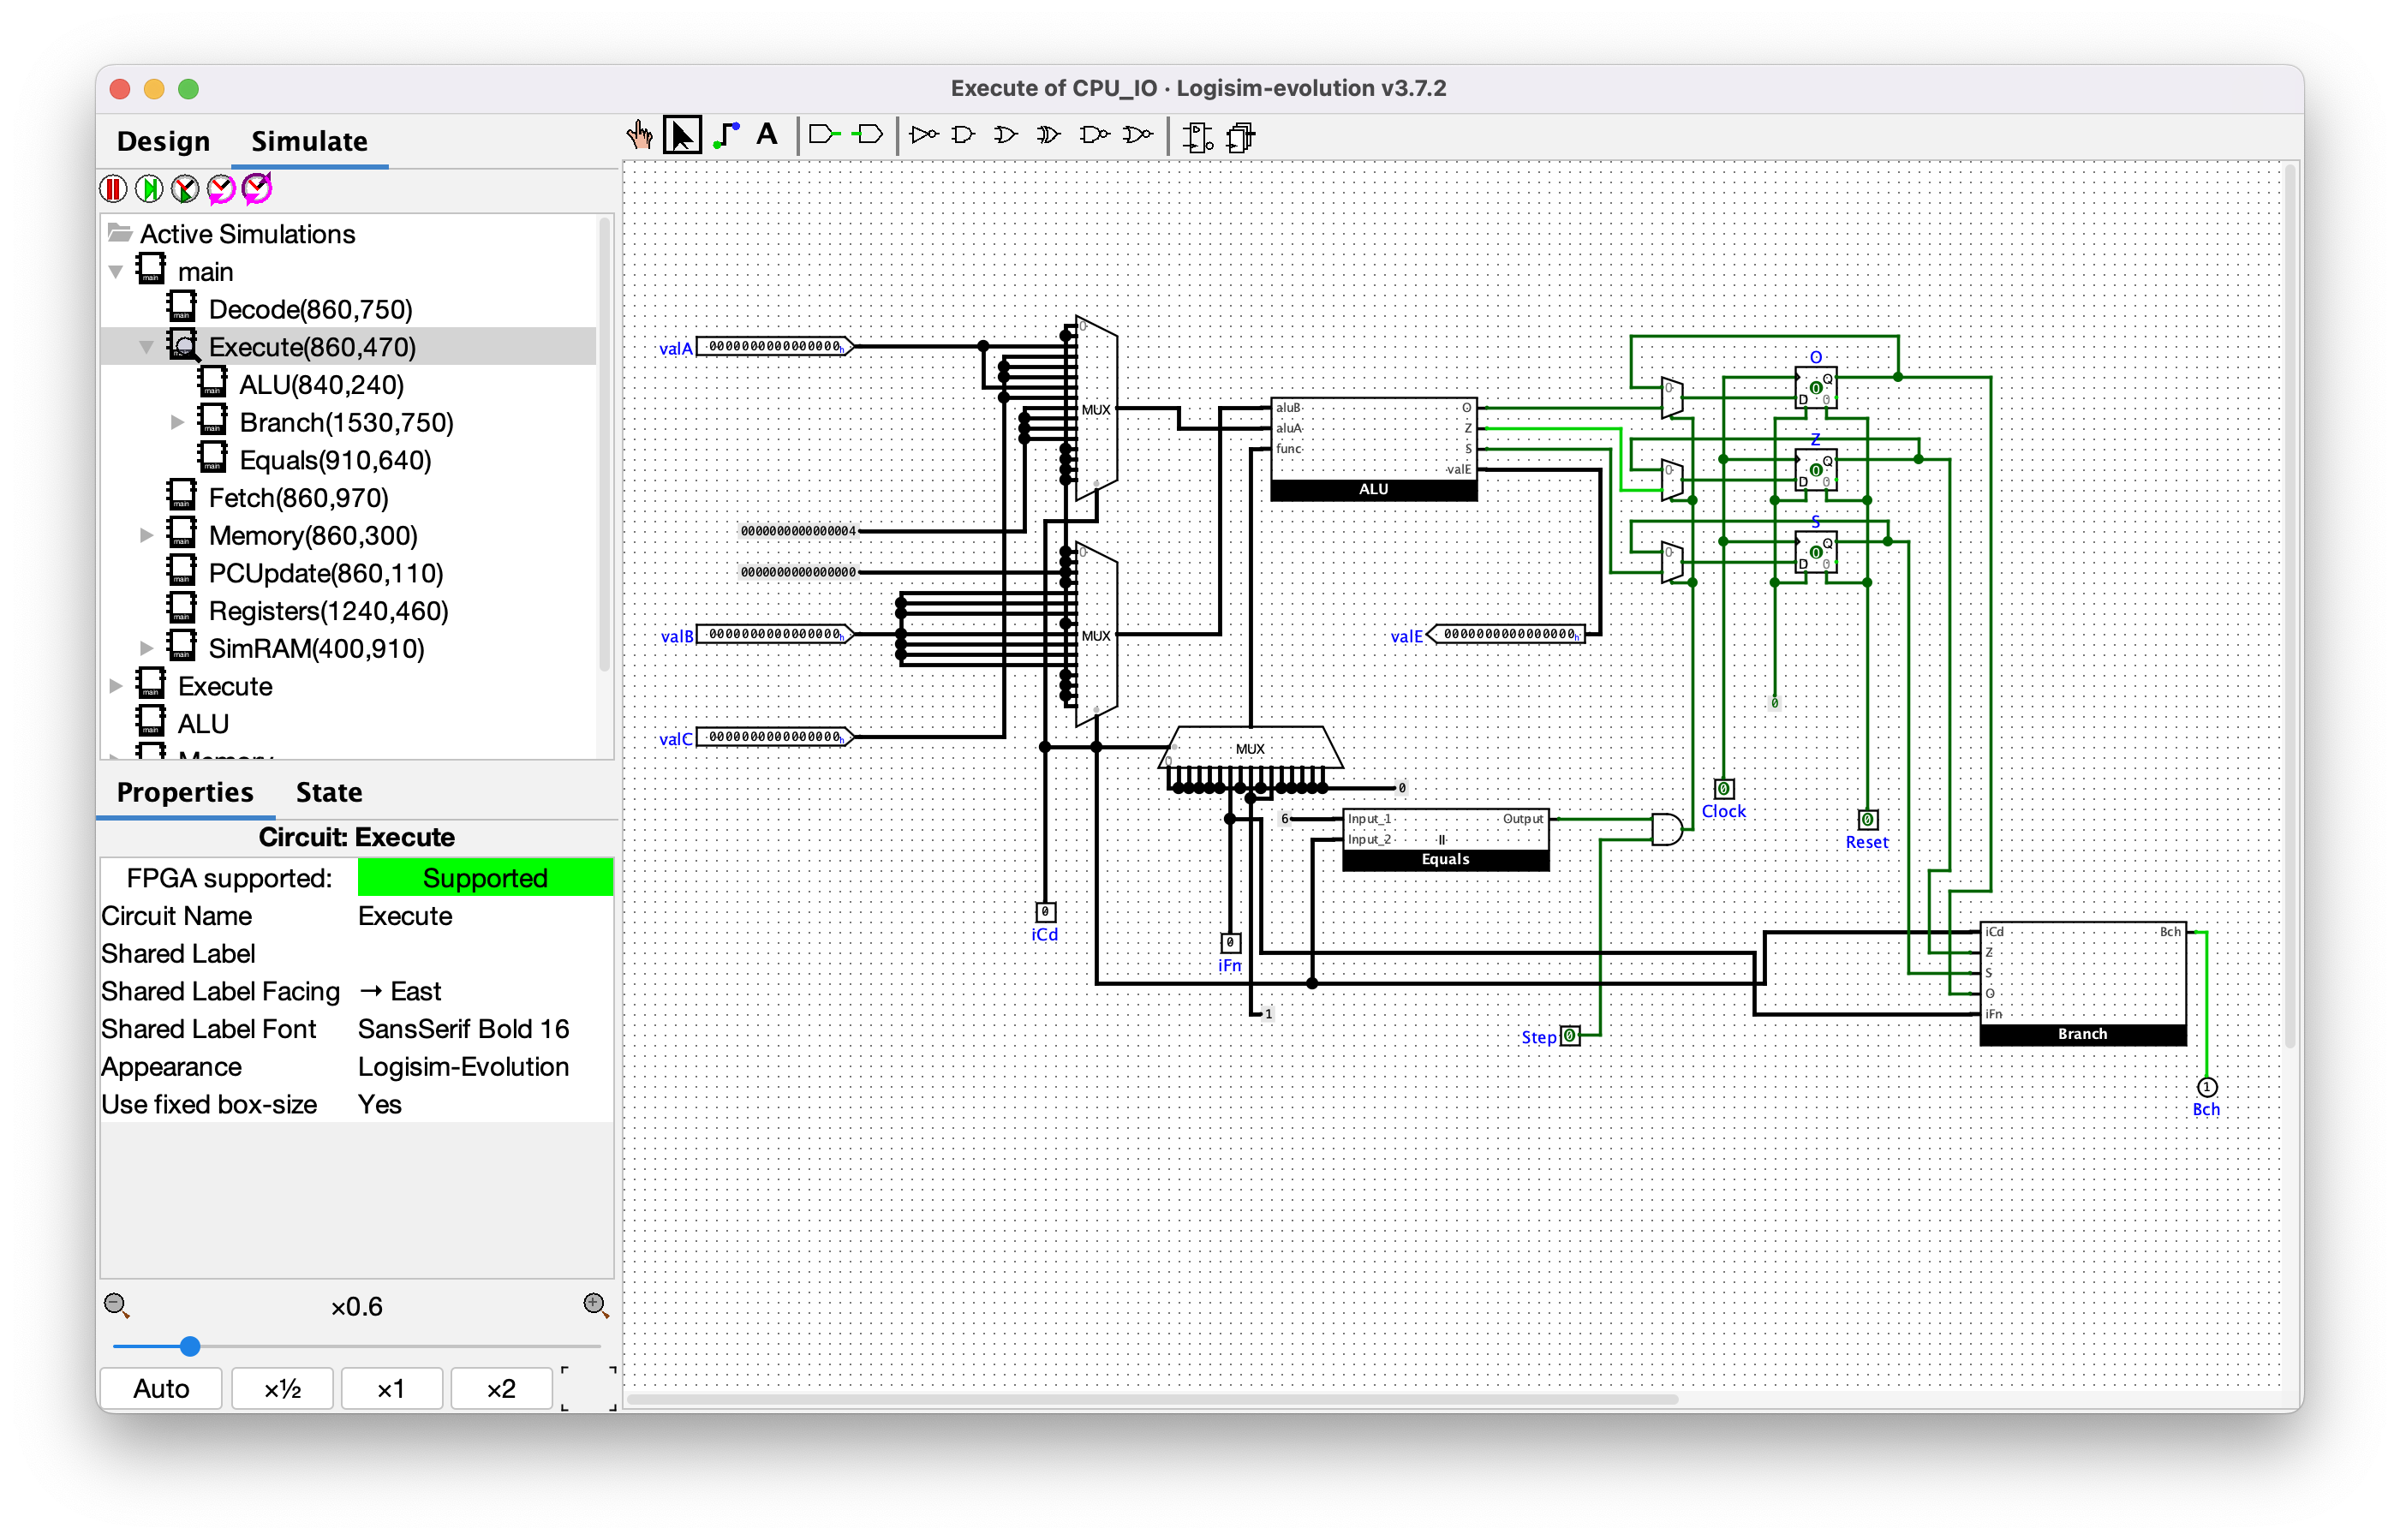Pick the NAND gate tool
Viewport: 2400px width, 1540px height.
[x=1094, y=134]
